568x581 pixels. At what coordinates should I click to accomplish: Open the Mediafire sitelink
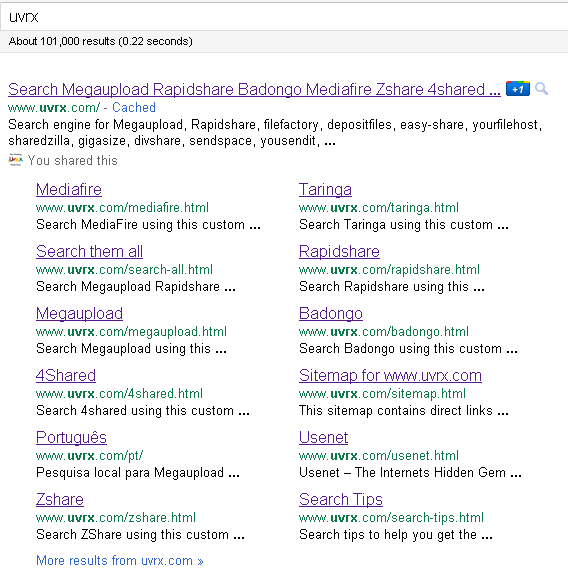tap(69, 189)
